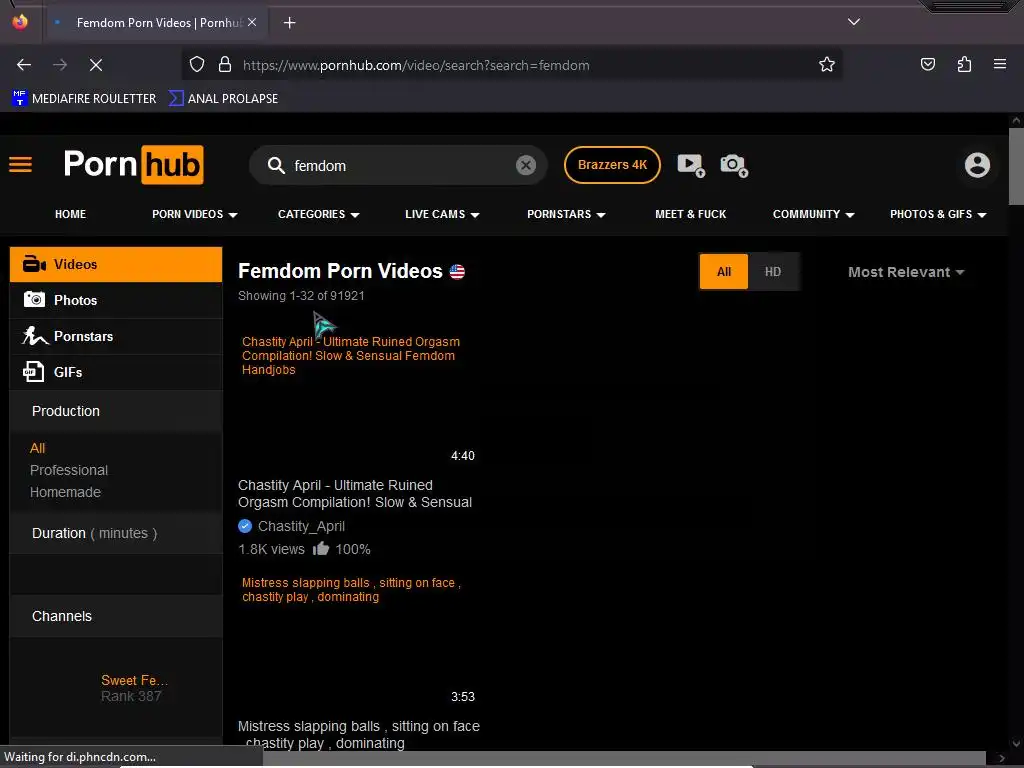The image size is (1024, 768).
Task: Click the 3:53 video duration label
Action: [x=462, y=697]
